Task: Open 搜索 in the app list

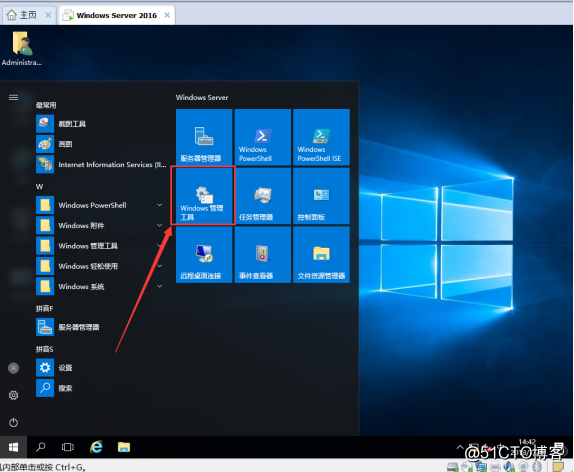Action: (x=101, y=388)
